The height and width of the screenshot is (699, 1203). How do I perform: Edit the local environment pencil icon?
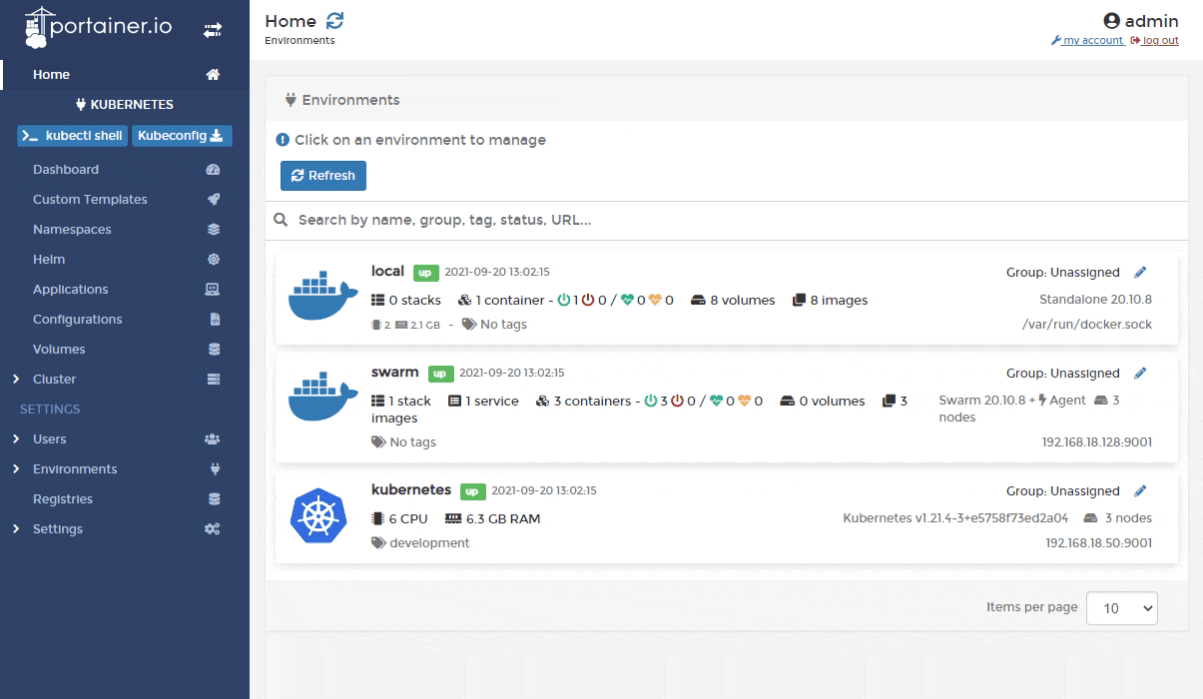(1140, 272)
